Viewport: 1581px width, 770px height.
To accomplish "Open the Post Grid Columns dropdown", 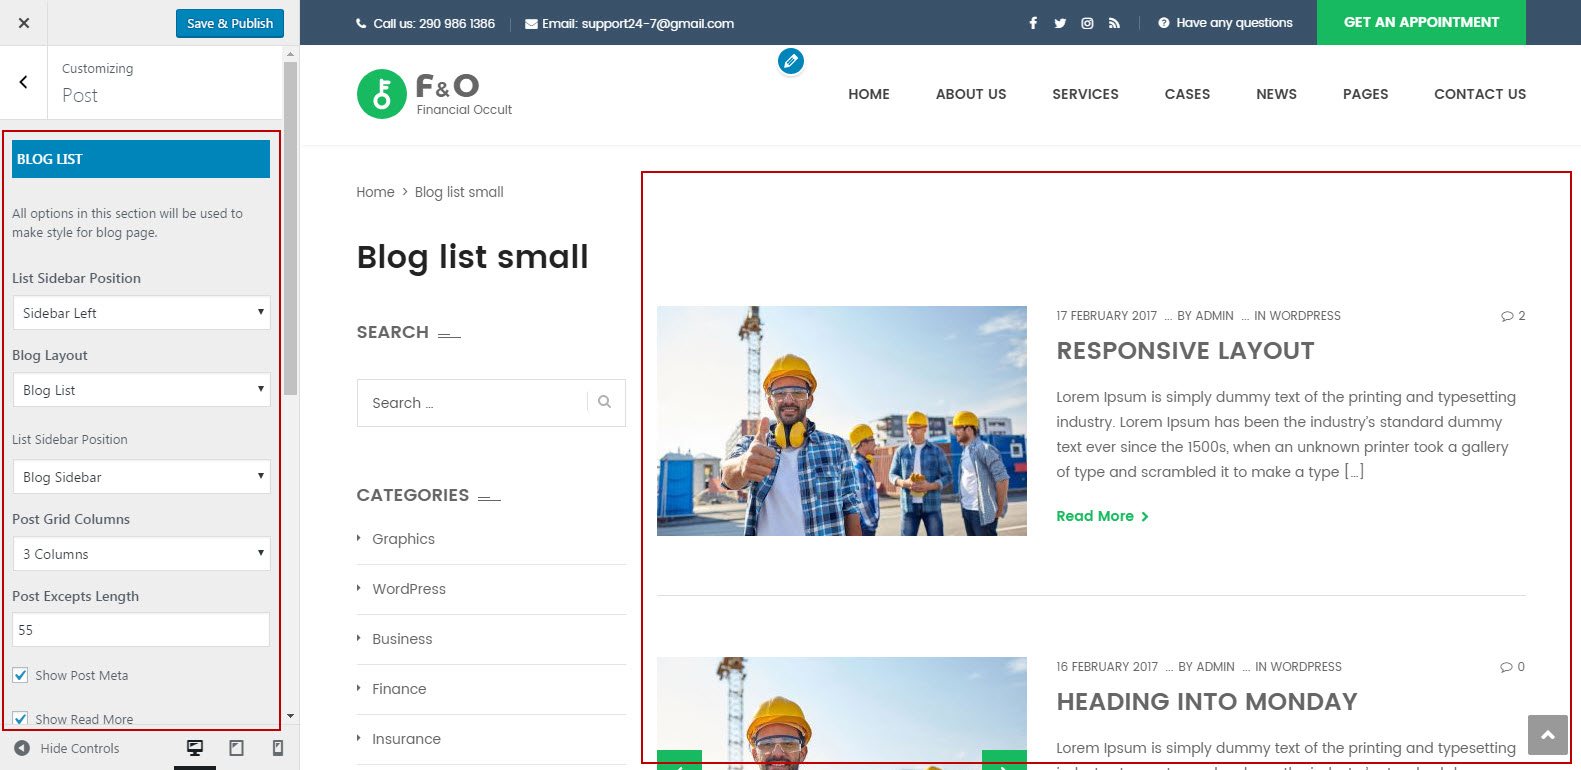I will click(x=141, y=554).
